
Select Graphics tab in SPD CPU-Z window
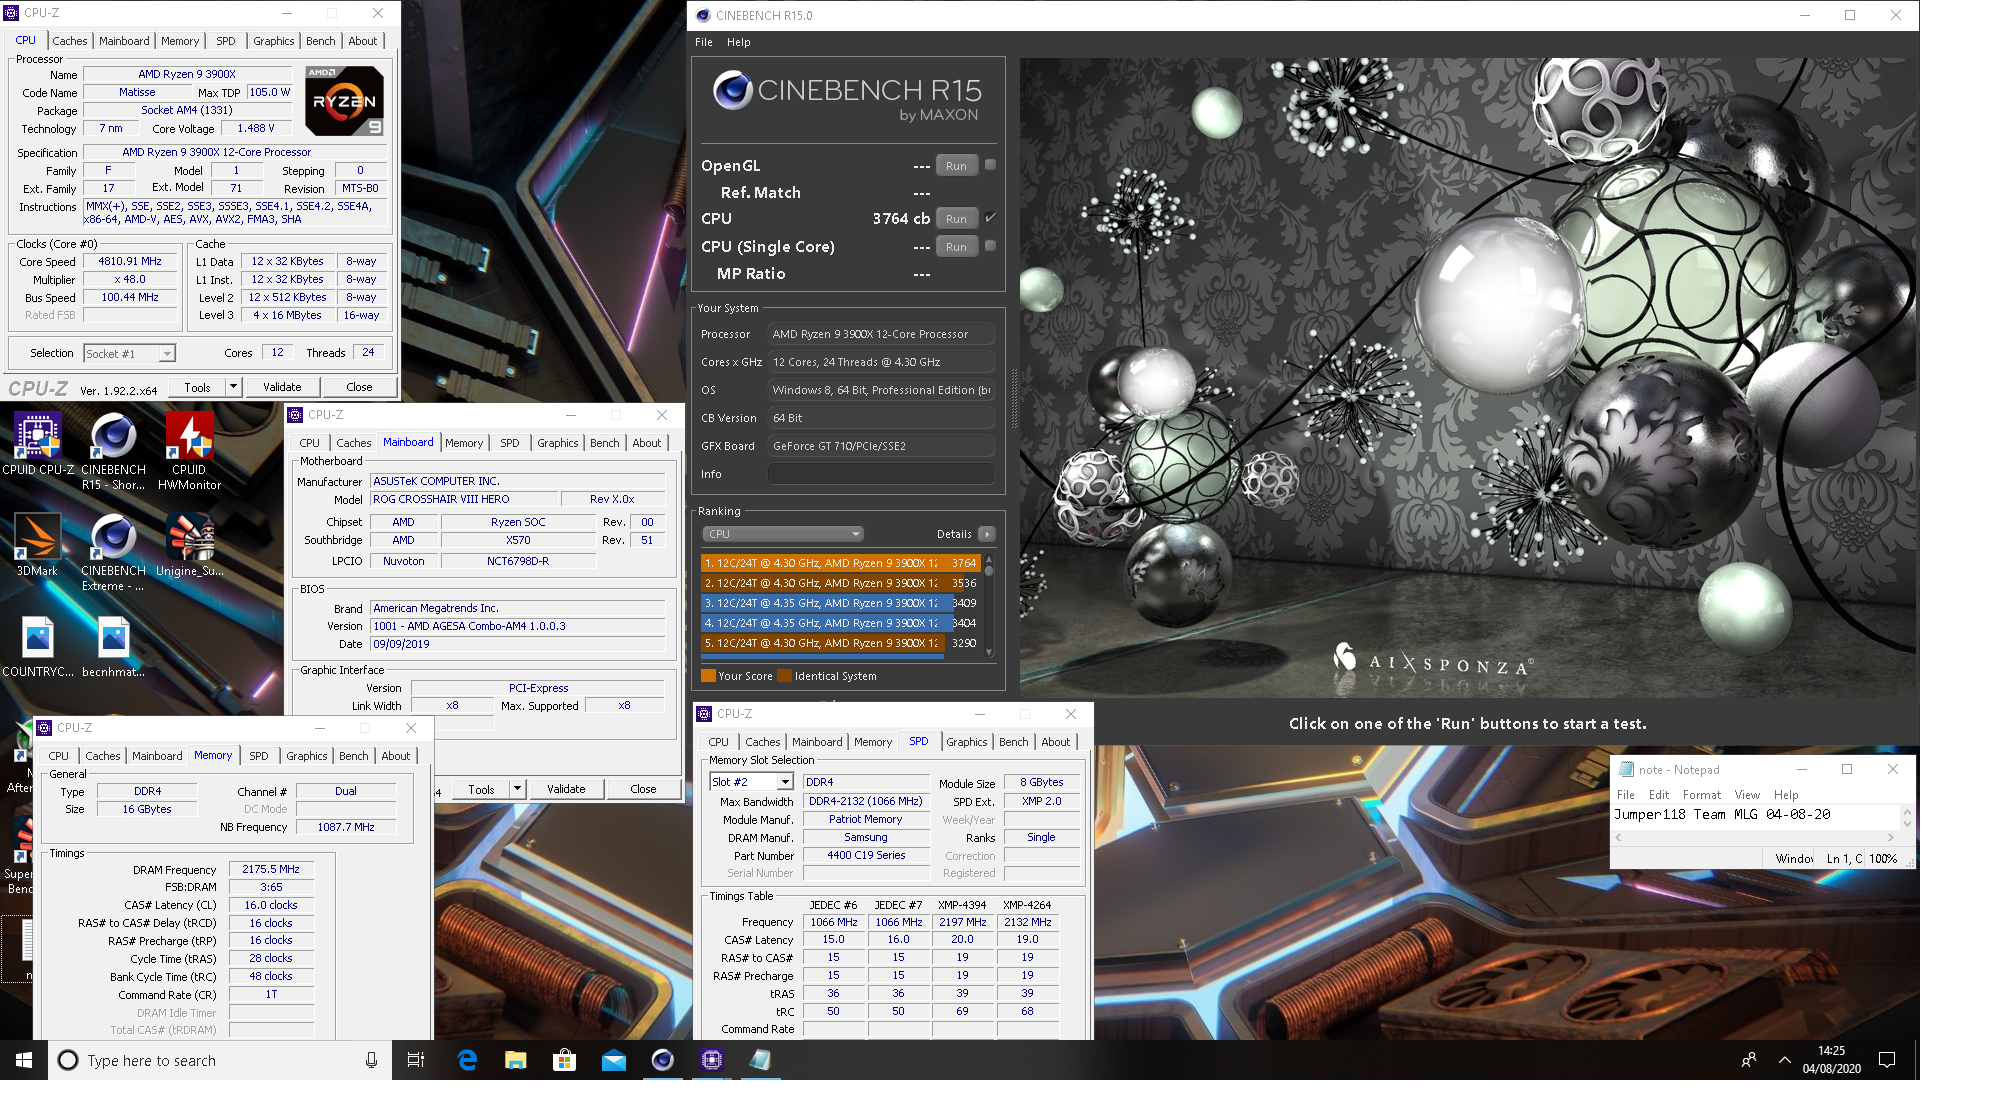966,742
